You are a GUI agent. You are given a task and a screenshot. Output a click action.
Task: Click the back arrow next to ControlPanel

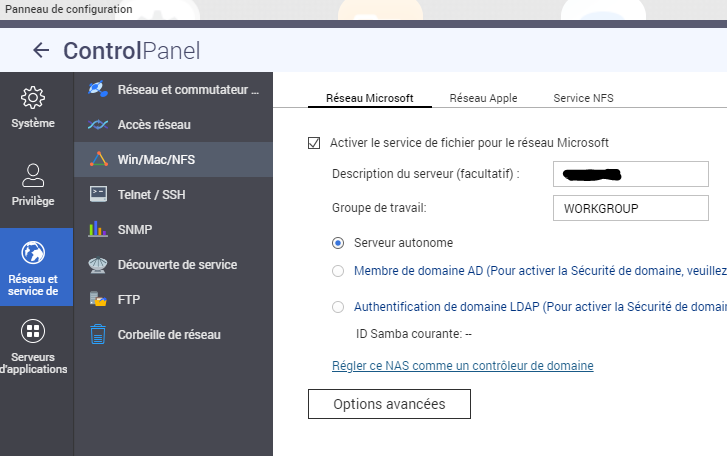point(41,51)
